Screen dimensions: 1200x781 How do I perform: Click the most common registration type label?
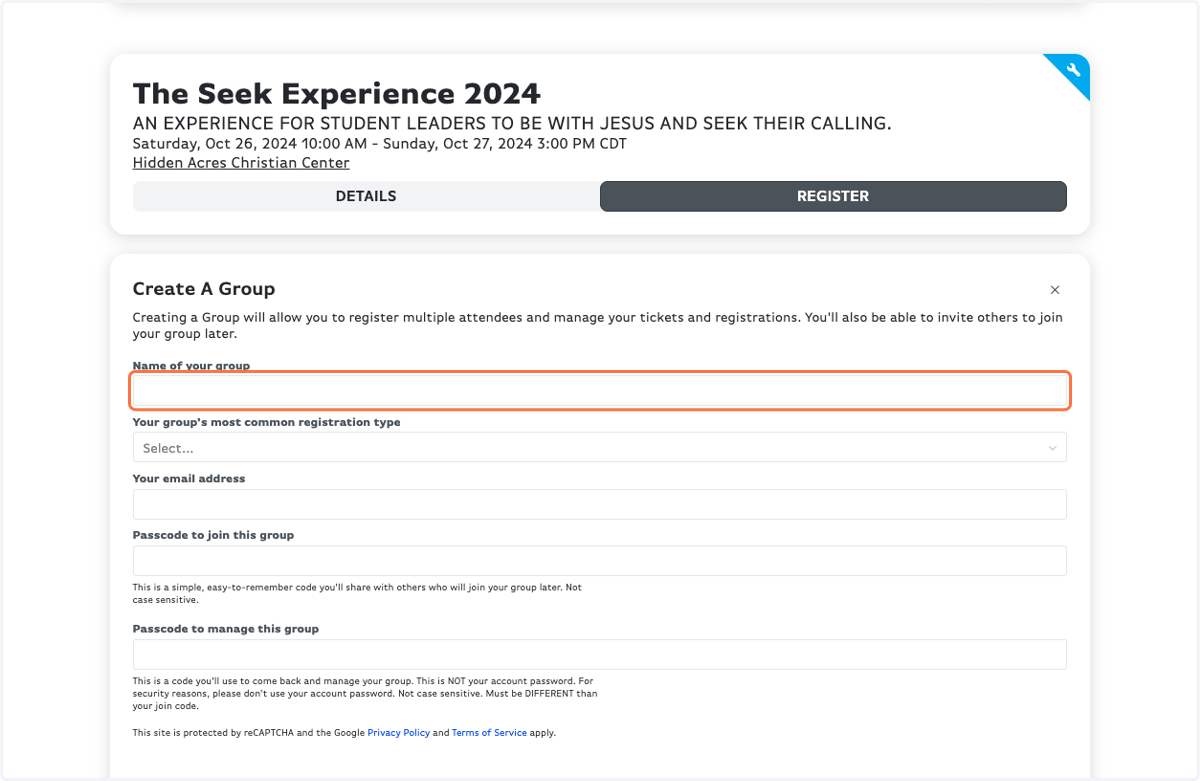pos(267,423)
